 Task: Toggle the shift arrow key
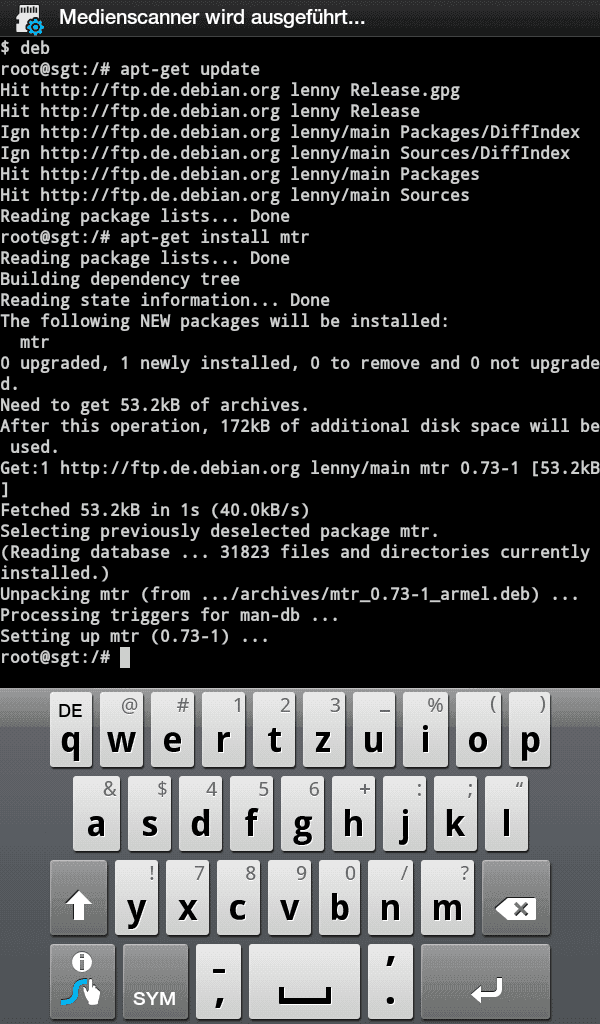[x=79, y=897]
